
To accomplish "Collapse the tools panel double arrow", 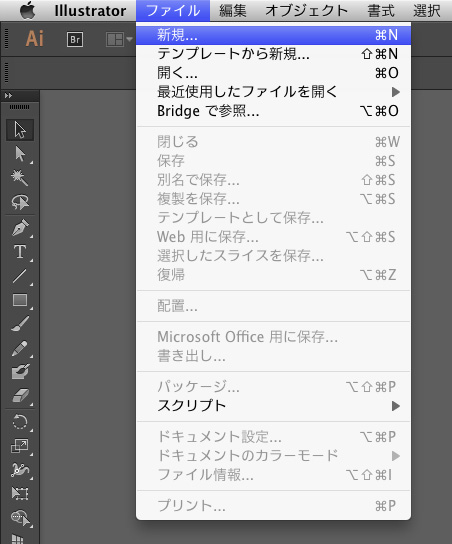I will (x=9, y=95).
